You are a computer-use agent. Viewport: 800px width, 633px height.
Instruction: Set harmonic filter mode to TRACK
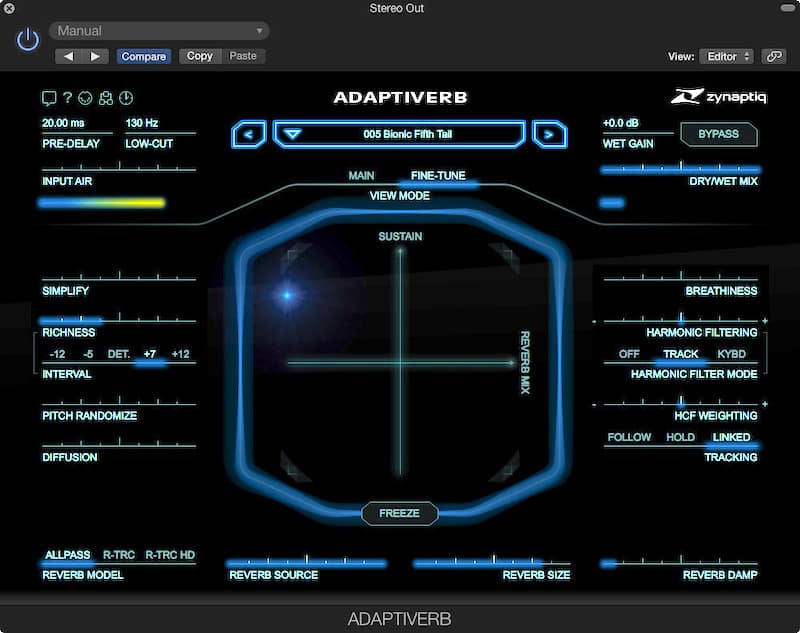point(681,354)
